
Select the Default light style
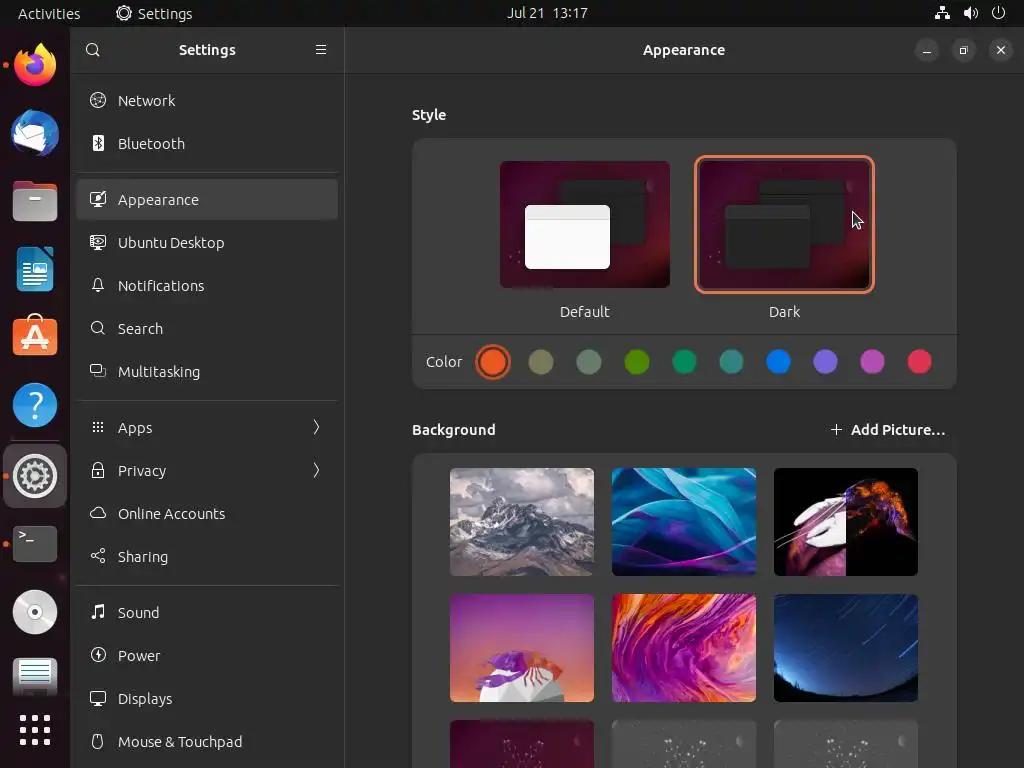(584, 225)
